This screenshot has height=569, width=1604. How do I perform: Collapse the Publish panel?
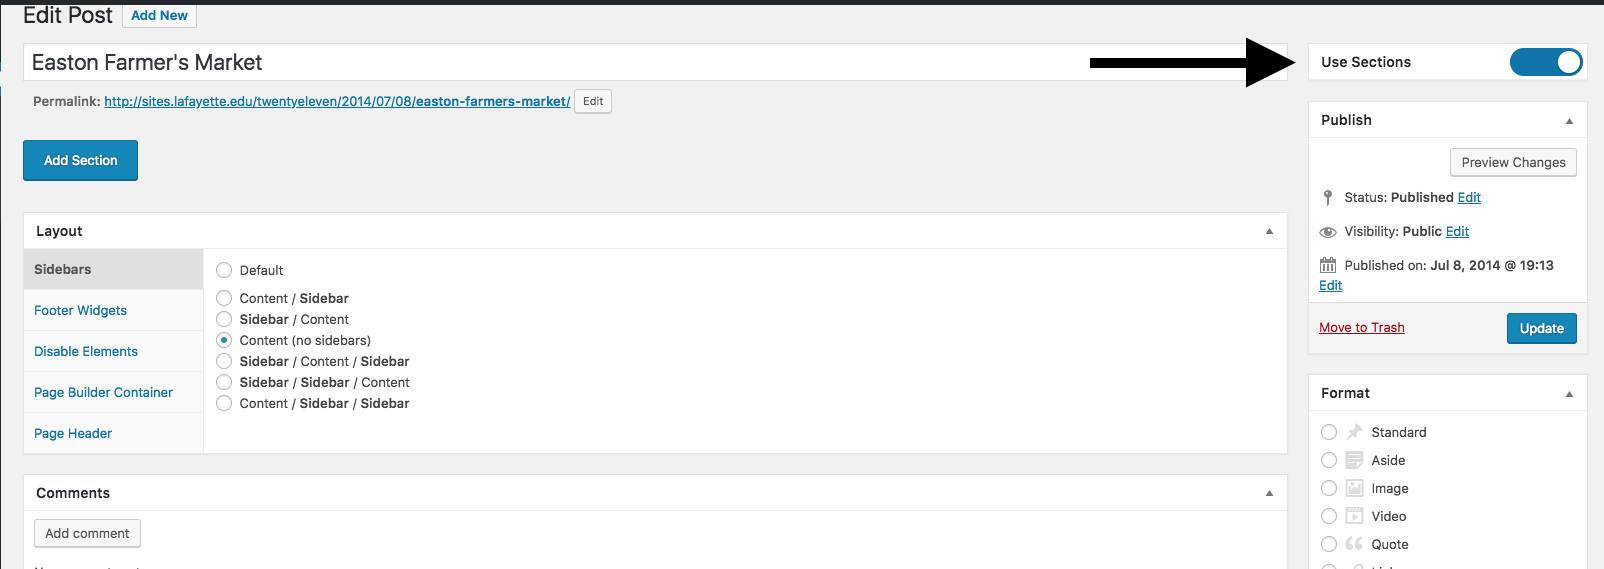coord(1569,121)
